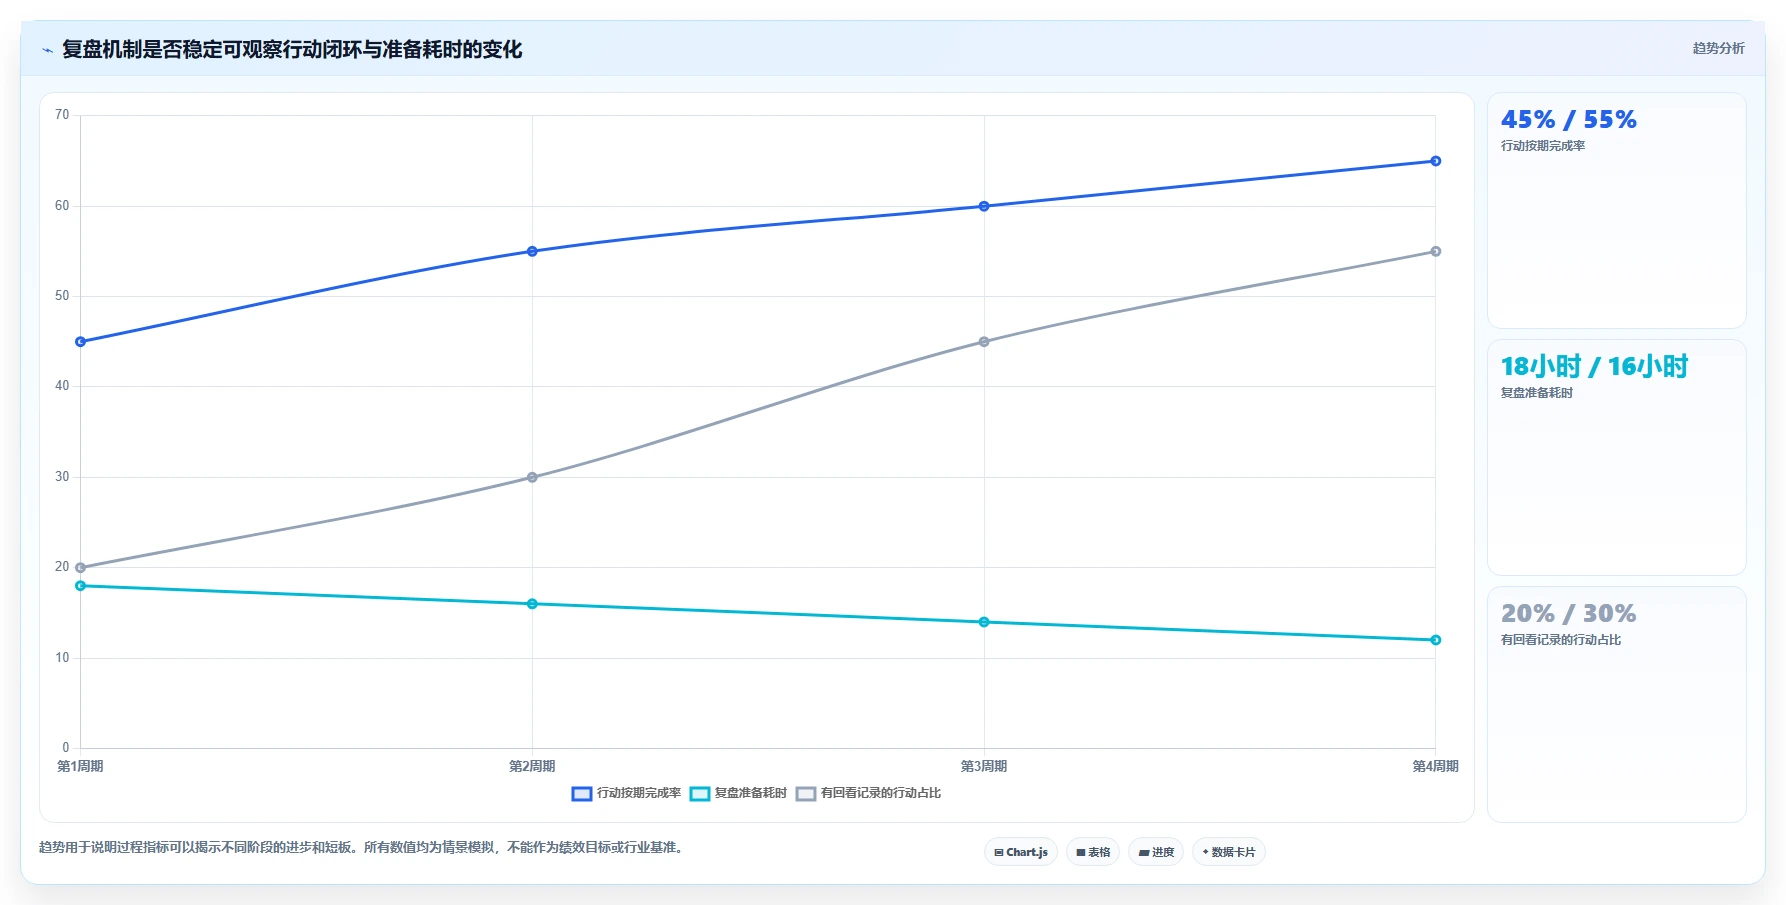Click blue line point at 第1周期 (45)
The width and height of the screenshot is (1786, 905).
click(x=81, y=342)
